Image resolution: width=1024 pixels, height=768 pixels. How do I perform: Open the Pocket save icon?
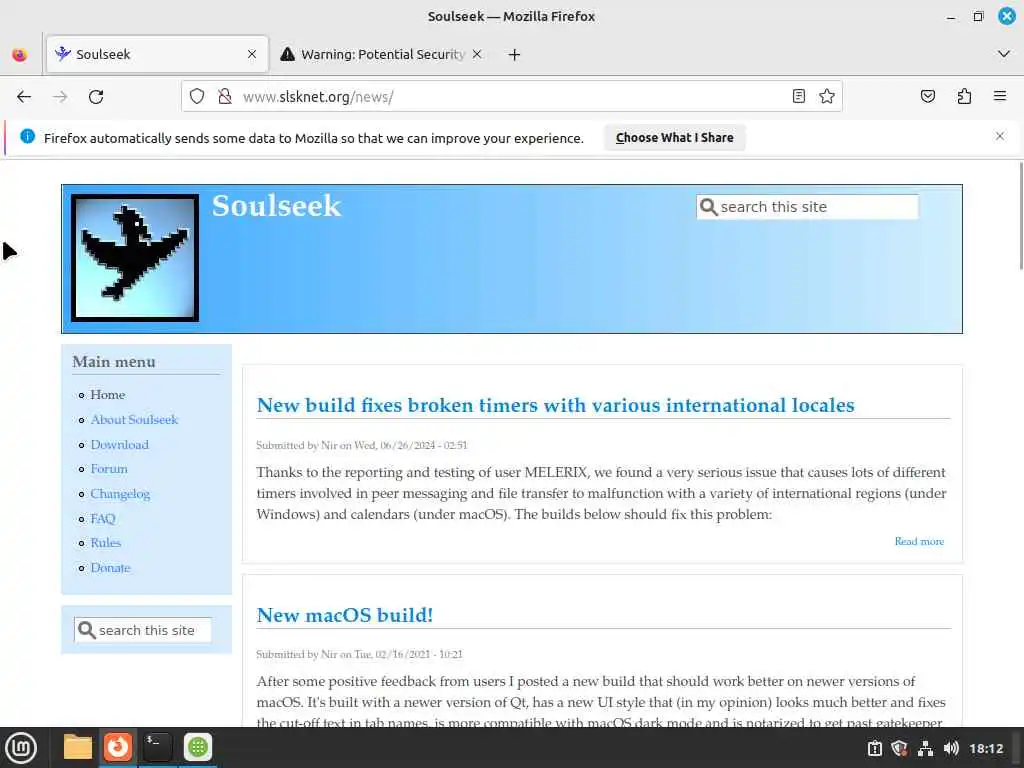point(927,97)
